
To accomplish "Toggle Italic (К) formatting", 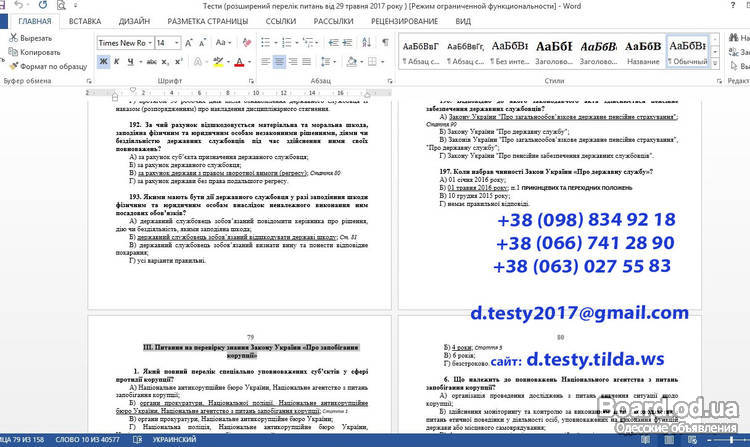I will (116, 62).
